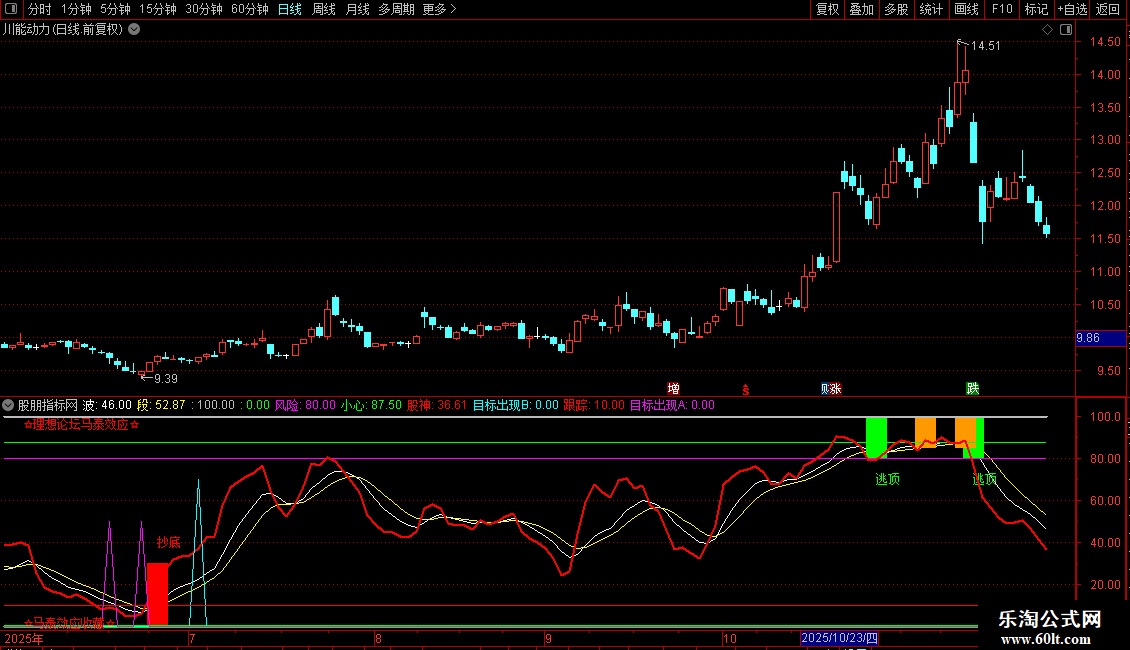Viewport: 1130px width, 650px height.
Task: Expand the 川能动力 chart title dropdown
Action: coord(134,30)
